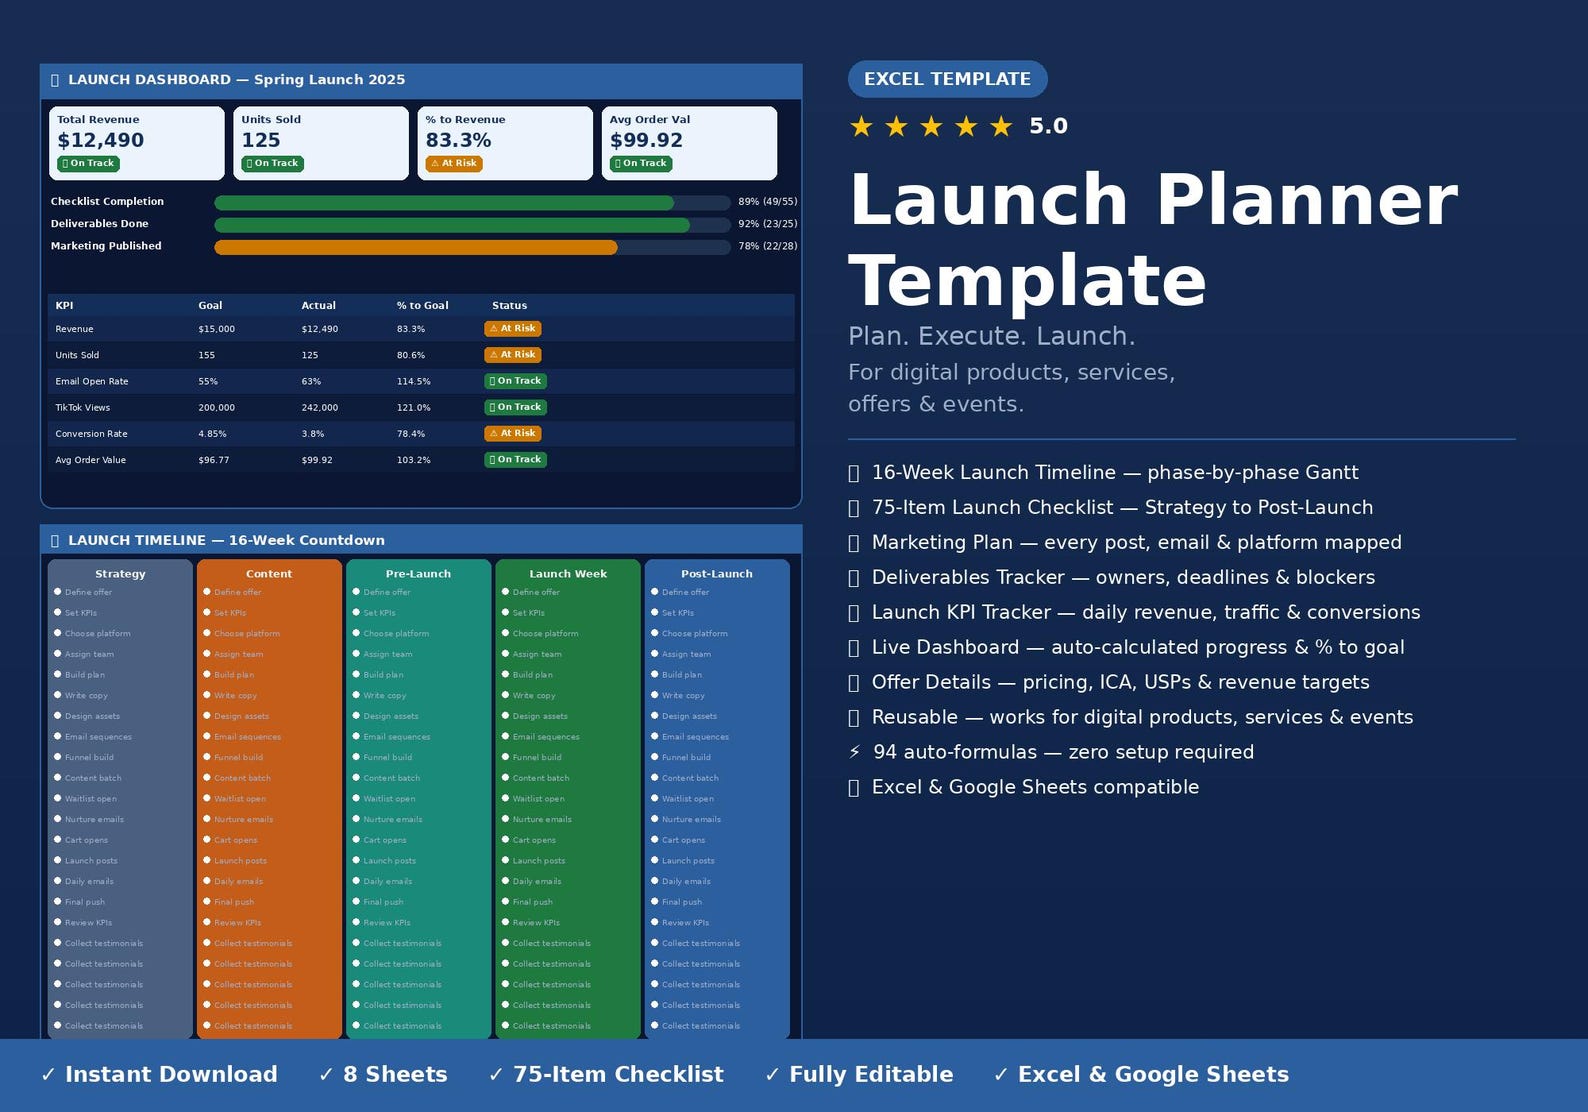
Task: Click the 125 Units Sold card value
Action: (261, 141)
